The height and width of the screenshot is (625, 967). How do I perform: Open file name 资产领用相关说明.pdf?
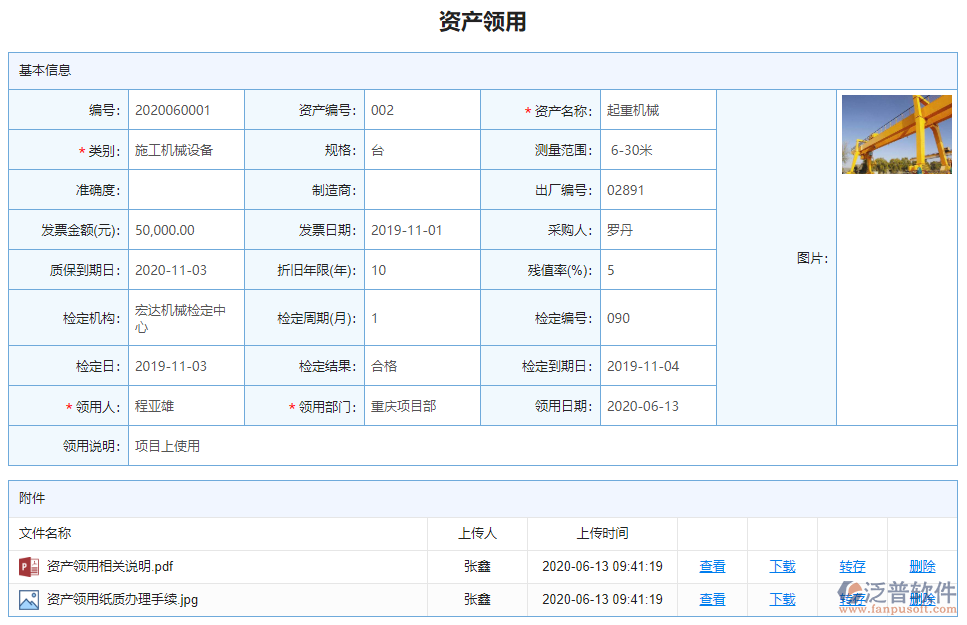click(x=110, y=567)
